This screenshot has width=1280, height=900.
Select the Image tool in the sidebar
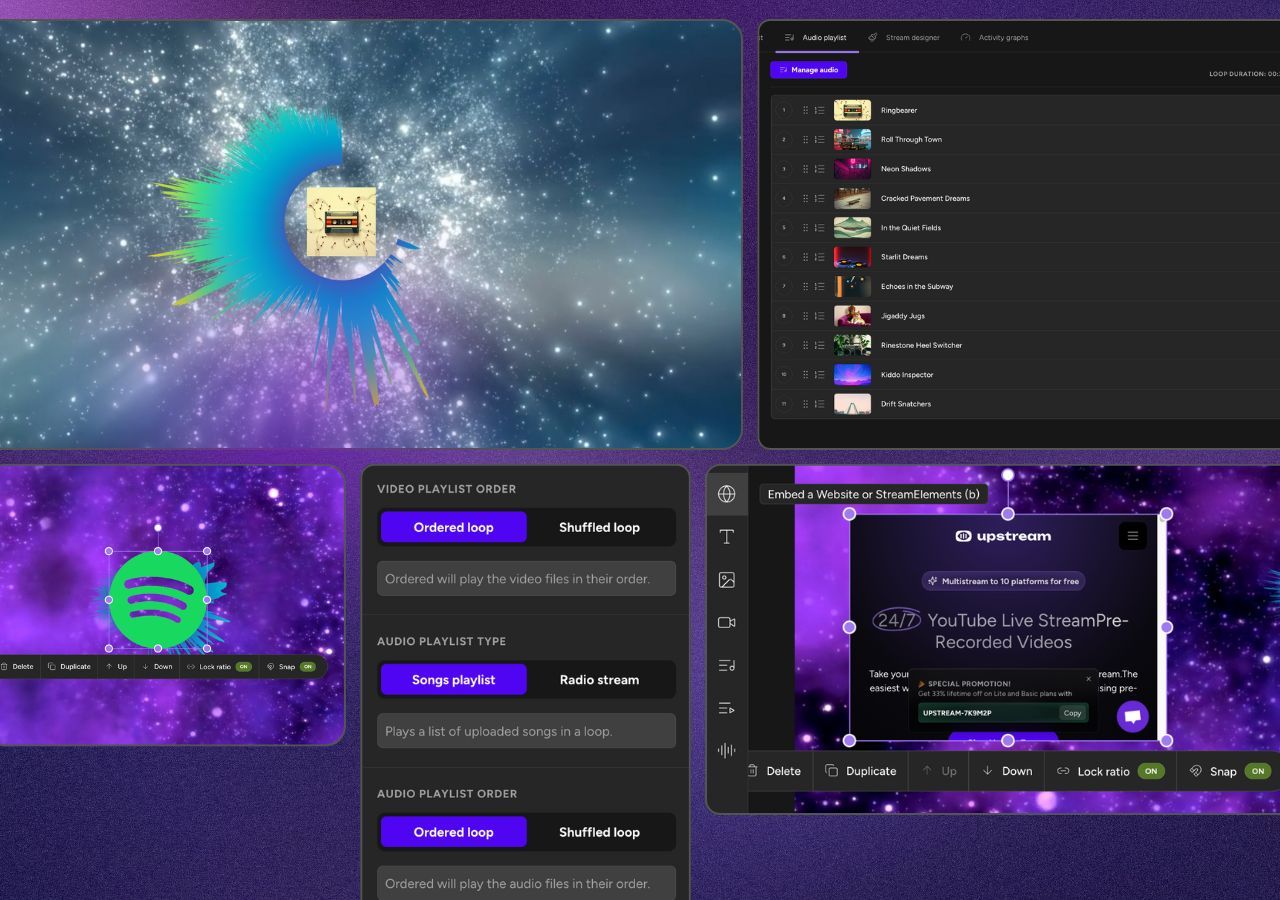point(727,580)
